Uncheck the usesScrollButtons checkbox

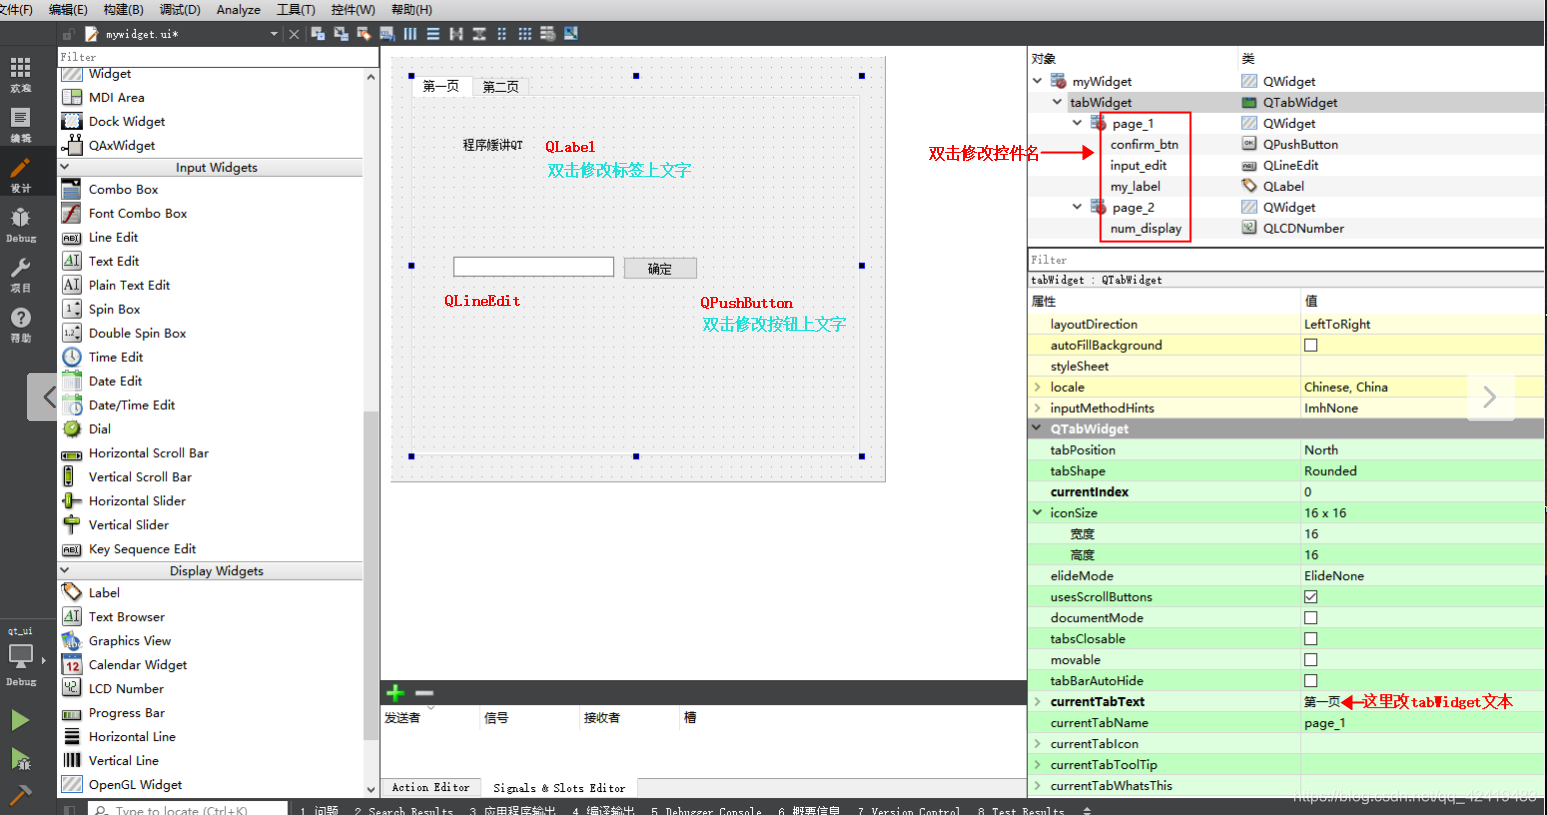[x=1310, y=597]
